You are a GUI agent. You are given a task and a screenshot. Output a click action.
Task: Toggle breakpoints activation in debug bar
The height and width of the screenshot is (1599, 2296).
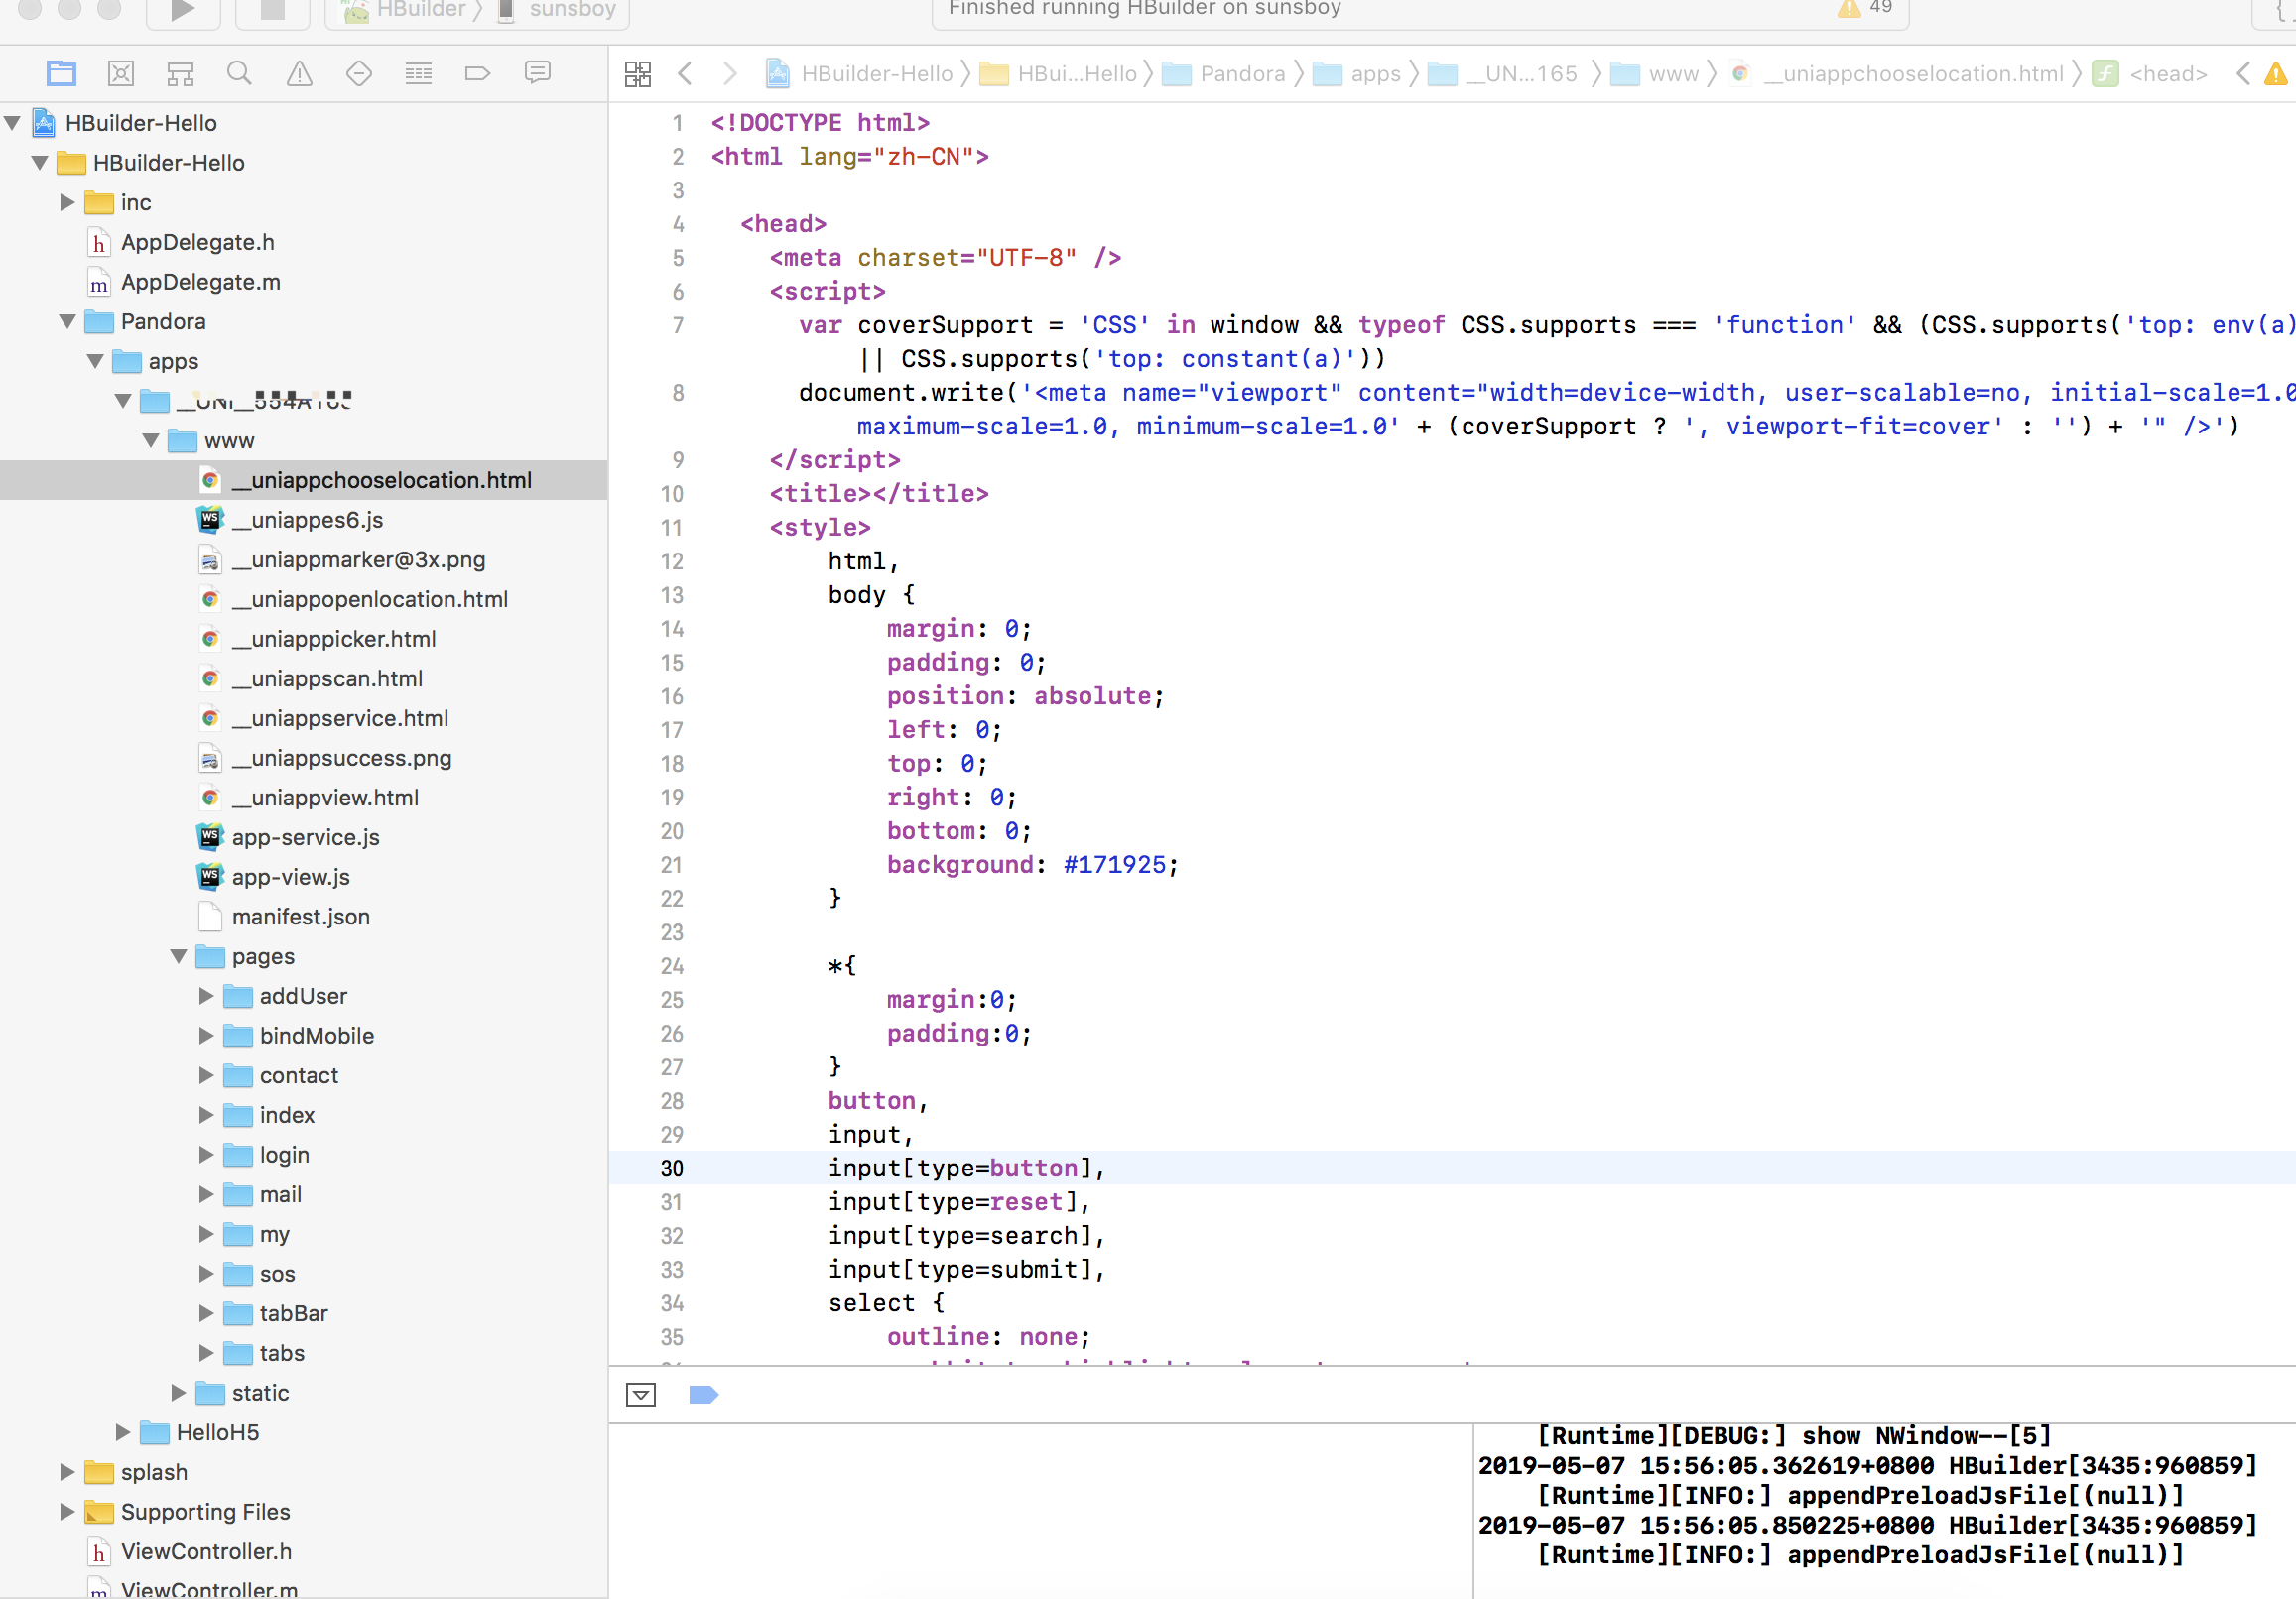click(x=704, y=1394)
